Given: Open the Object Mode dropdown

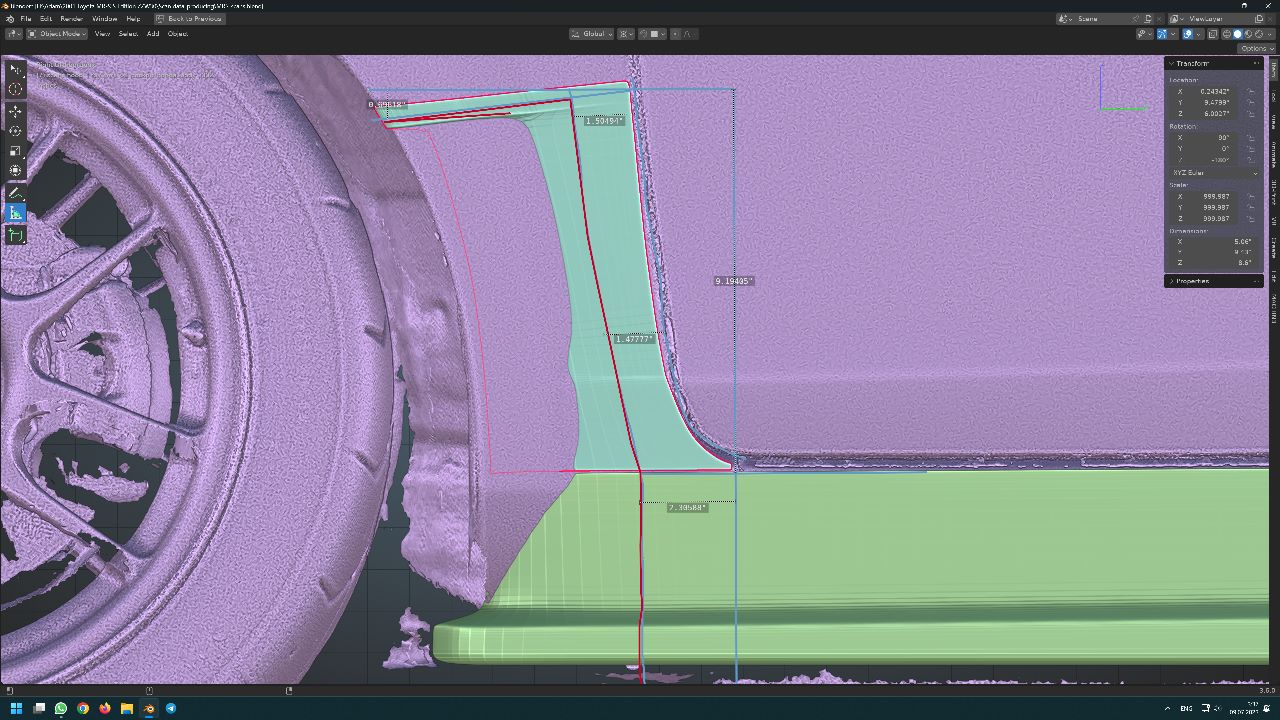Looking at the screenshot, I should tap(56, 34).
